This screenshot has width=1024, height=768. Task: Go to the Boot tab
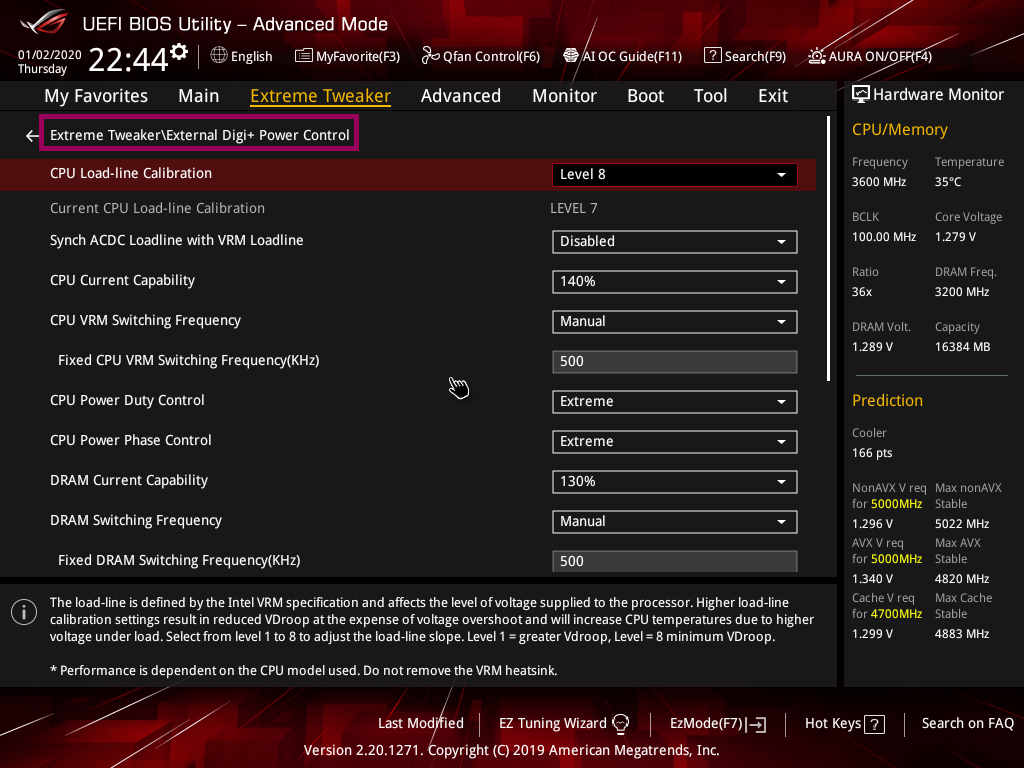(x=645, y=96)
